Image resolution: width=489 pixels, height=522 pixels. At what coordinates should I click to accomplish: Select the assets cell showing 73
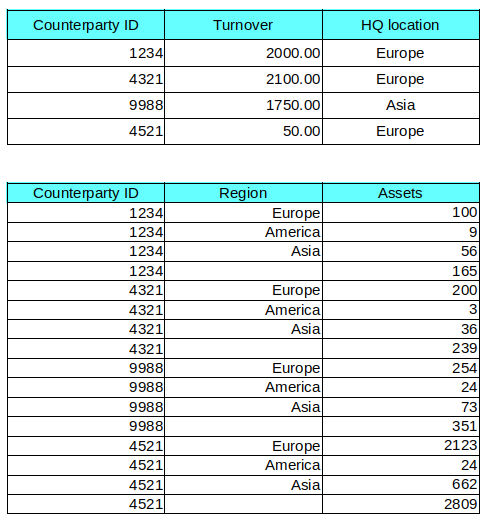click(401, 407)
